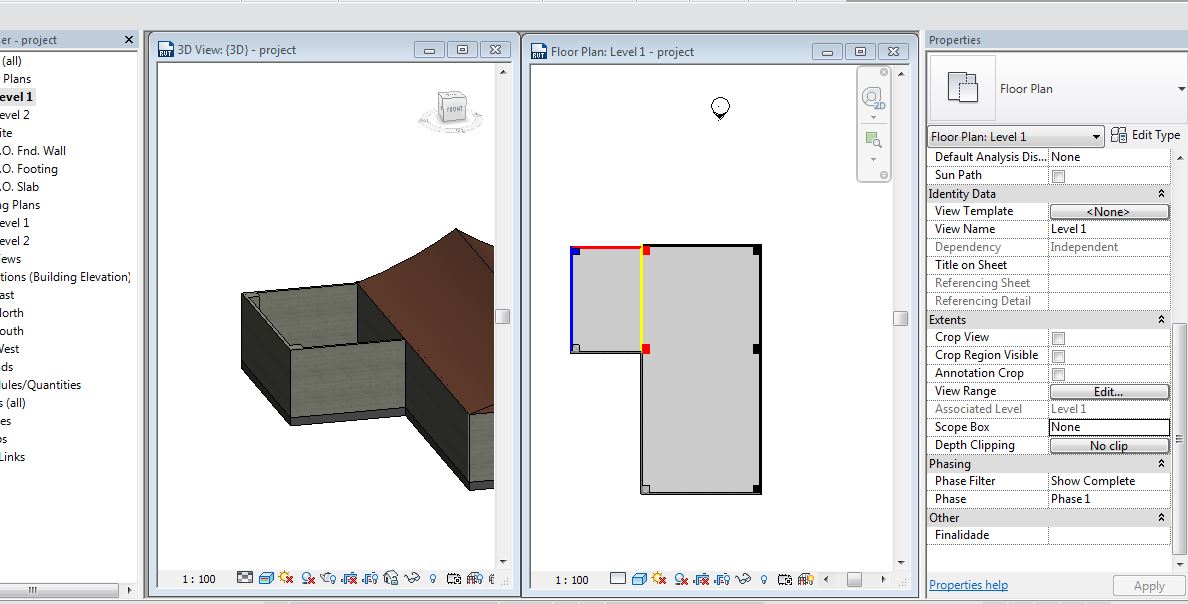Toggle Shadows in the floor plan view bar
This screenshot has height=604, width=1188.
[x=679, y=578]
